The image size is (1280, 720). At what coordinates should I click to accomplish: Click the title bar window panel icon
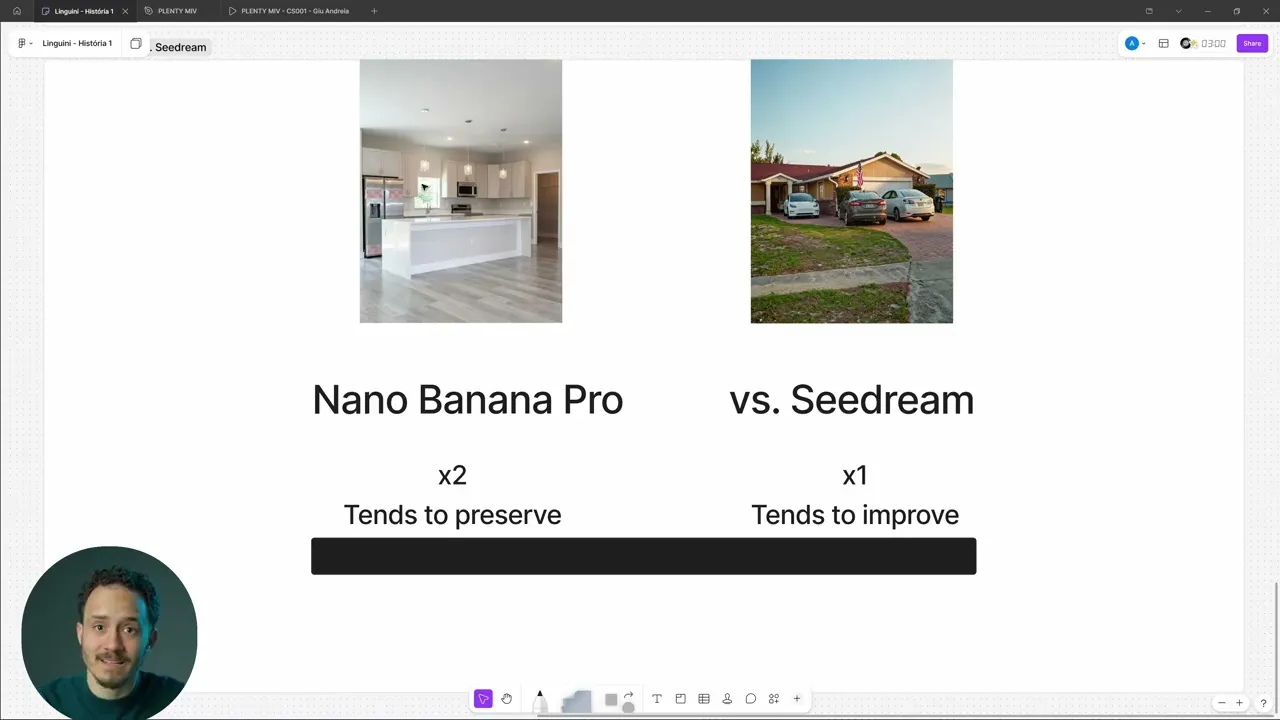pos(1149,11)
